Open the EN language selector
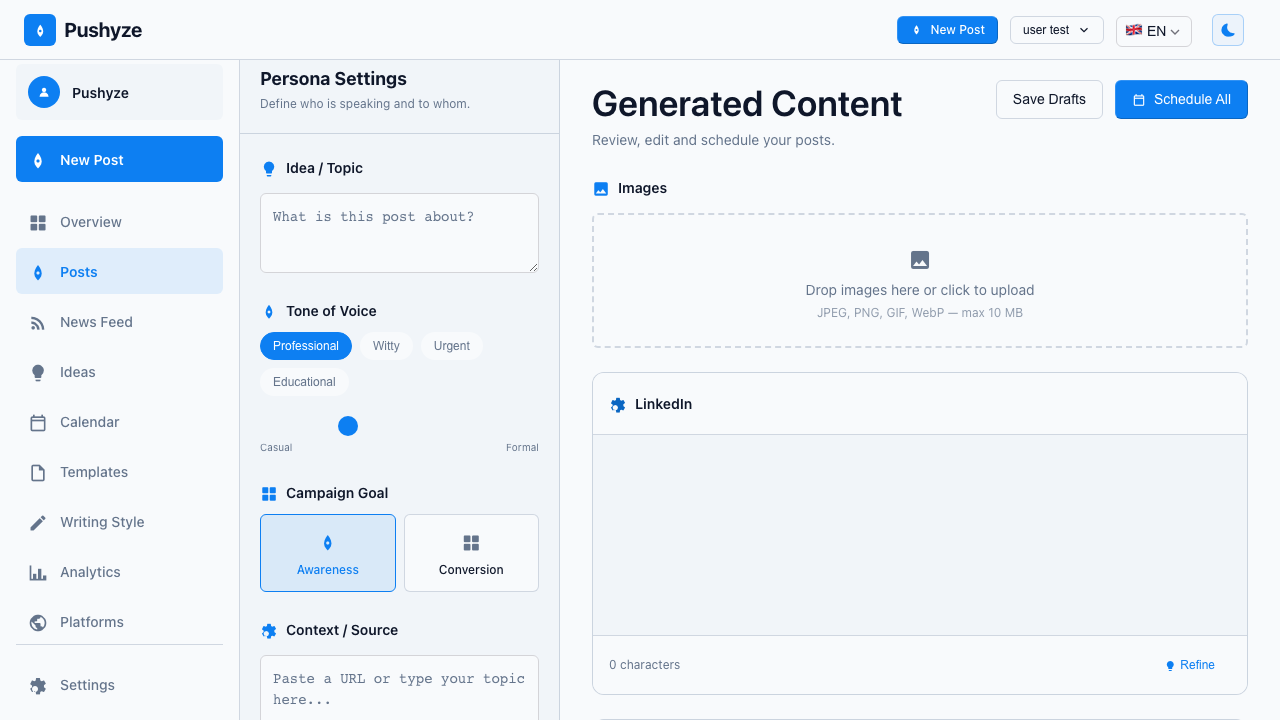 pos(1153,31)
